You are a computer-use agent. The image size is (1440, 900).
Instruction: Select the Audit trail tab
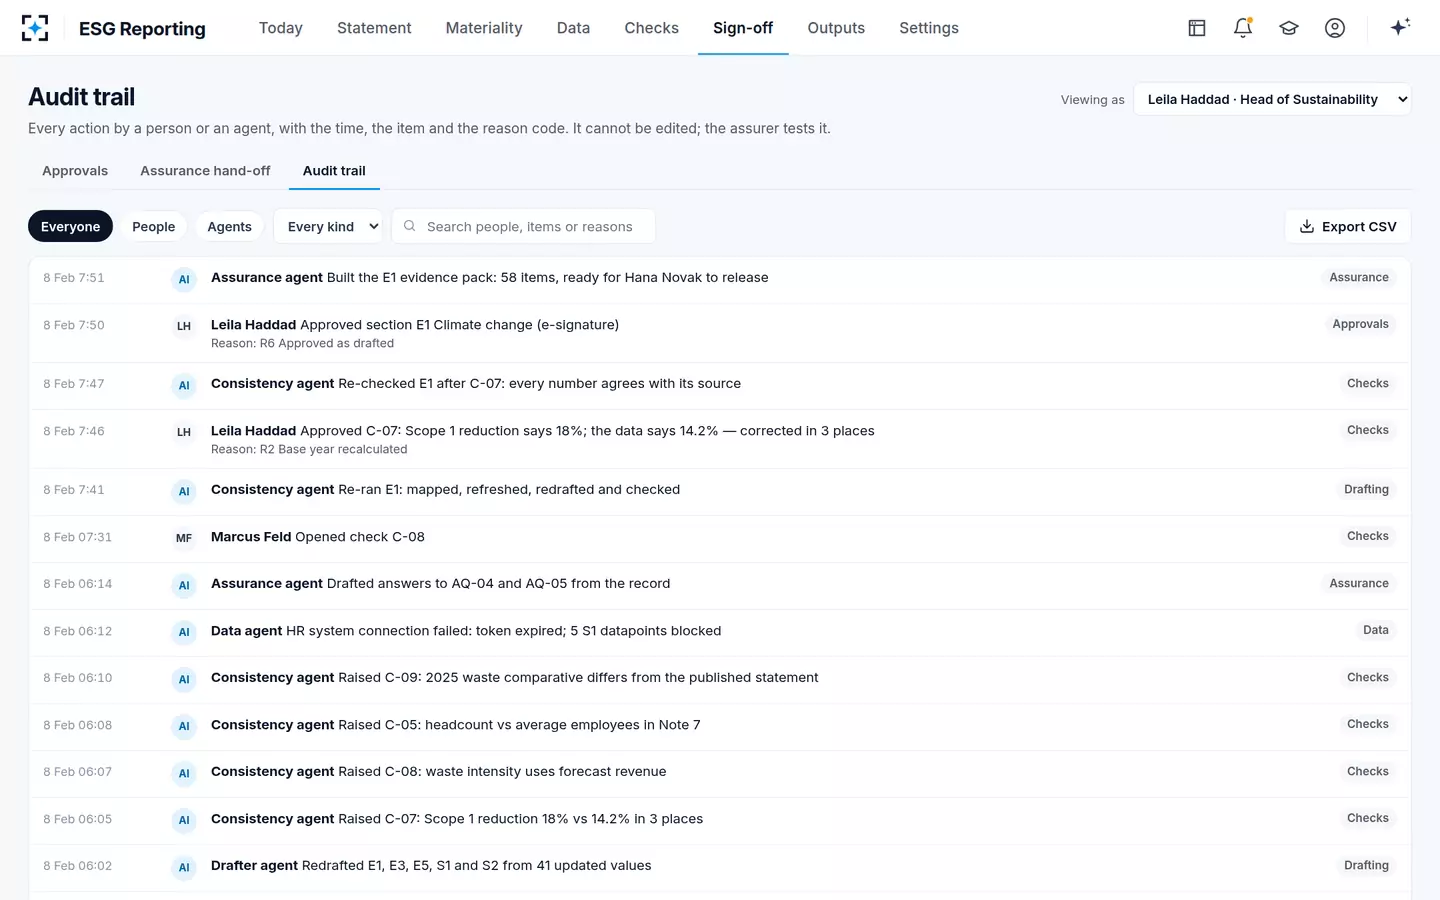point(334,171)
